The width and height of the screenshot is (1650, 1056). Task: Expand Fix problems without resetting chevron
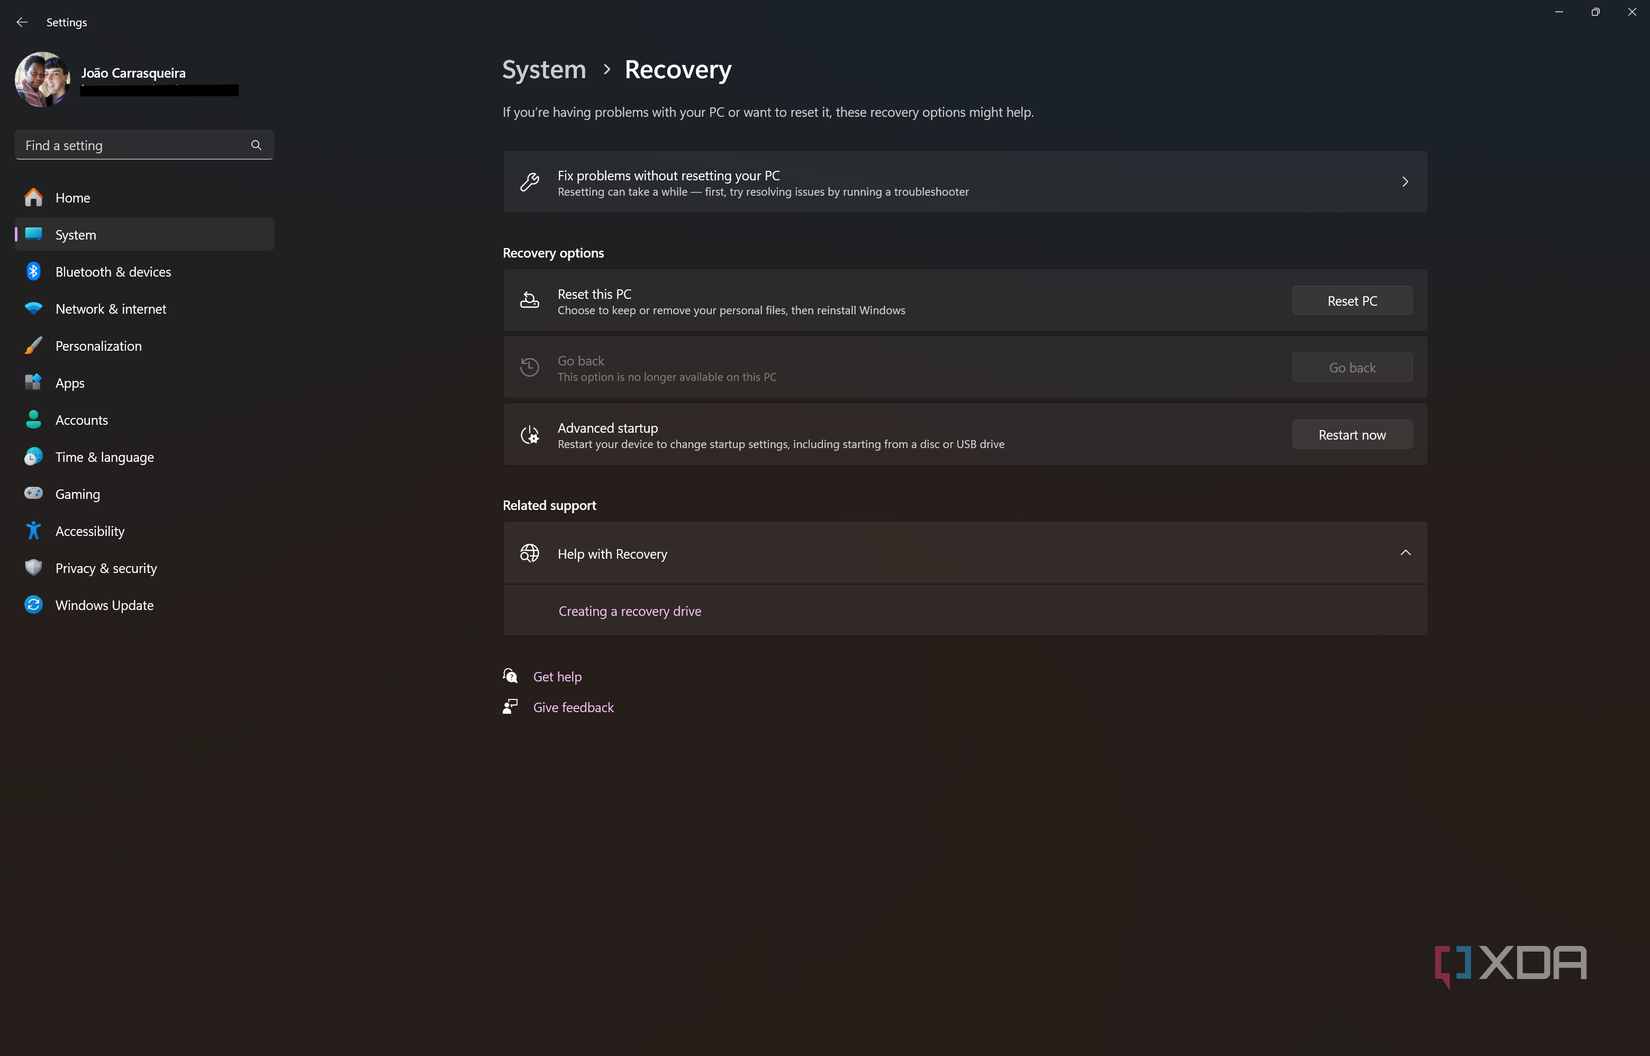tap(1405, 182)
